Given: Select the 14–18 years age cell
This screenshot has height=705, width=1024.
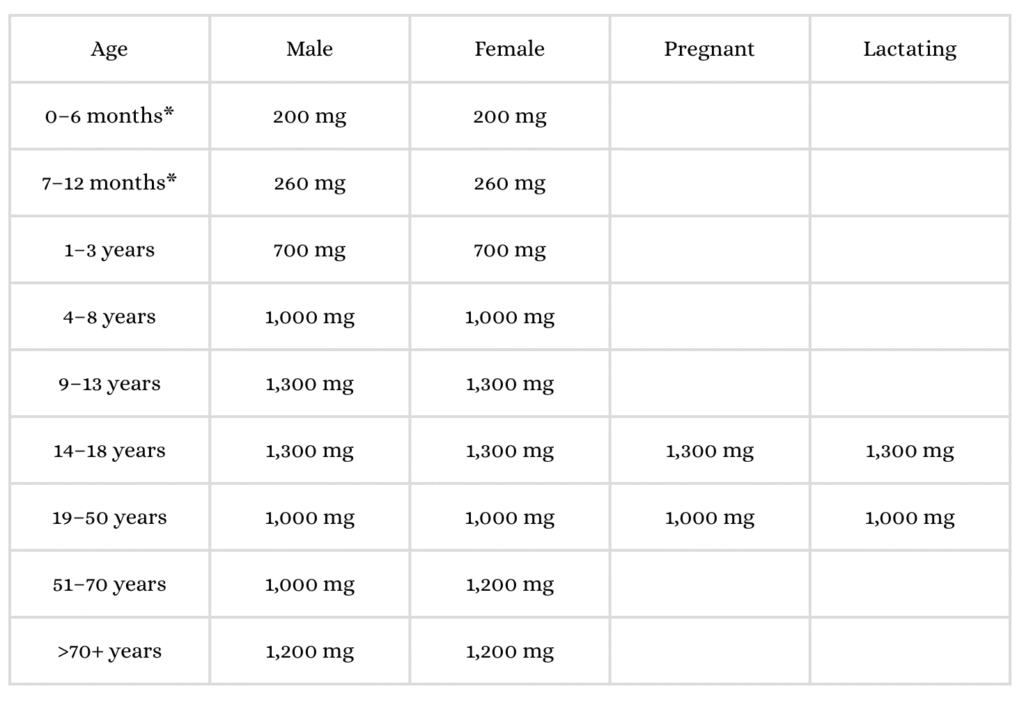Looking at the screenshot, I should pos(109,451).
